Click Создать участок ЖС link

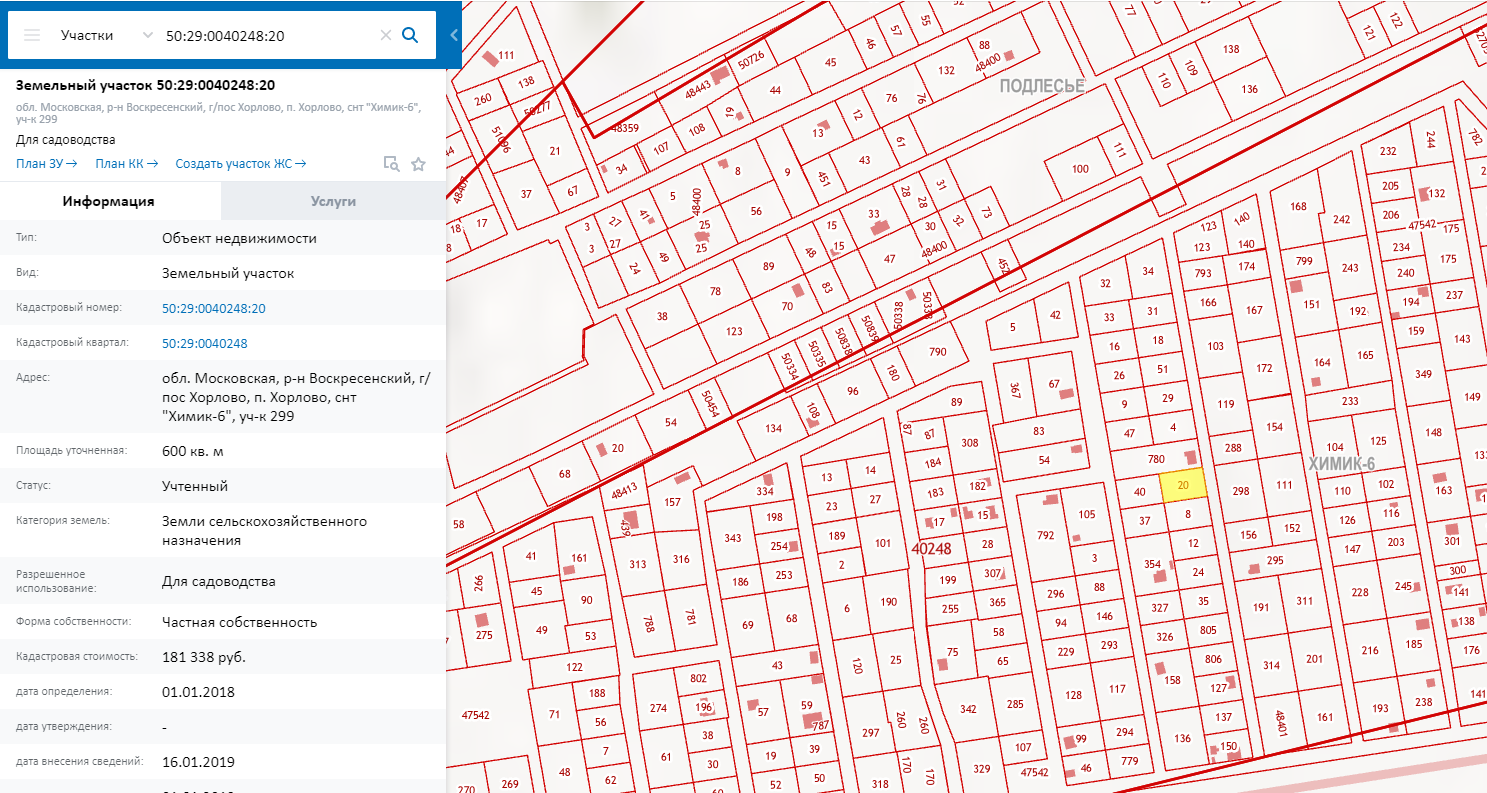tap(240, 164)
